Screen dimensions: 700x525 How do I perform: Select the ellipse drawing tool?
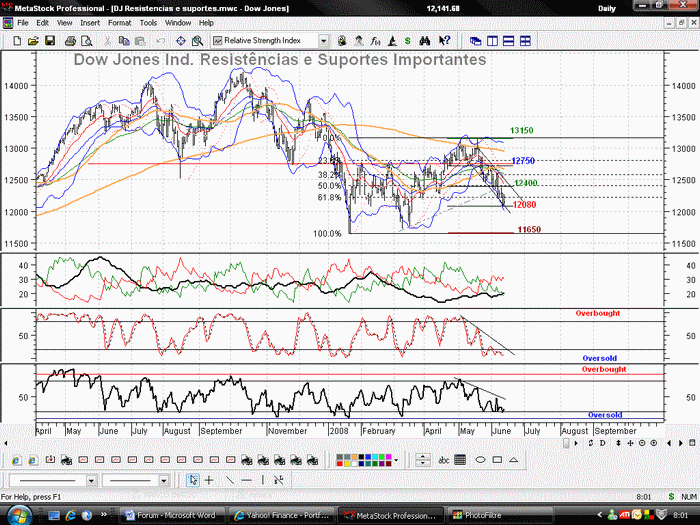pos(480,459)
